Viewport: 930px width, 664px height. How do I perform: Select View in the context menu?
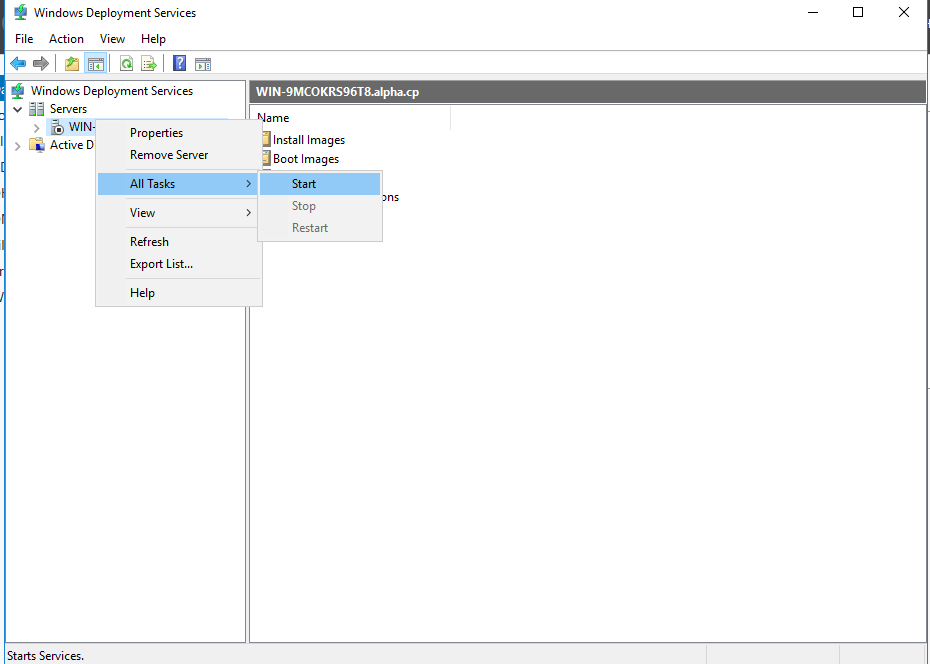pyautogui.click(x=179, y=213)
